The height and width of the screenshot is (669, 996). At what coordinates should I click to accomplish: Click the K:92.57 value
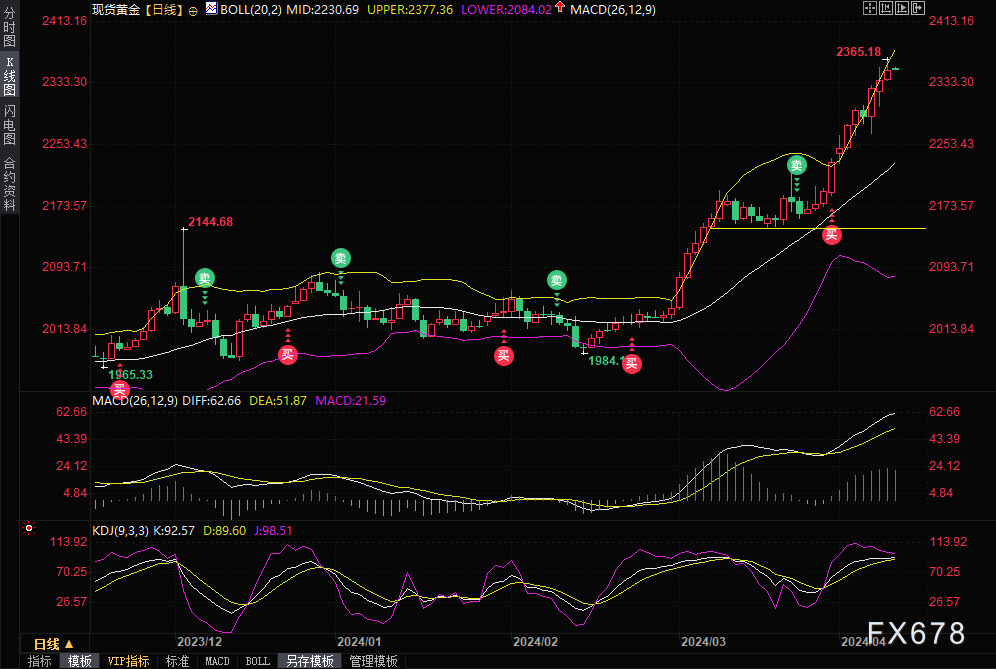click(174, 530)
